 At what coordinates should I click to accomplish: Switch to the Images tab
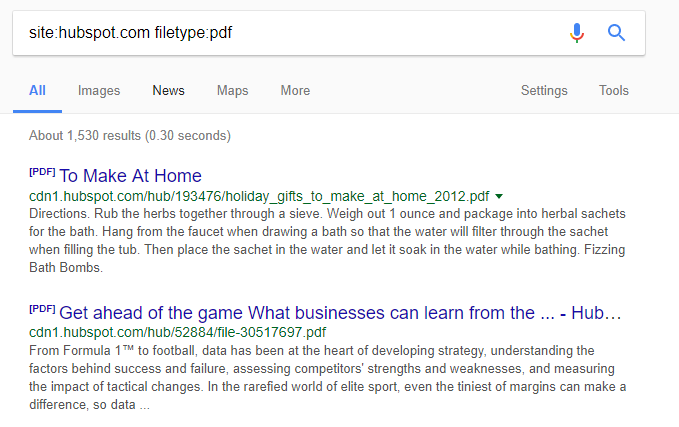pyautogui.click(x=99, y=90)
